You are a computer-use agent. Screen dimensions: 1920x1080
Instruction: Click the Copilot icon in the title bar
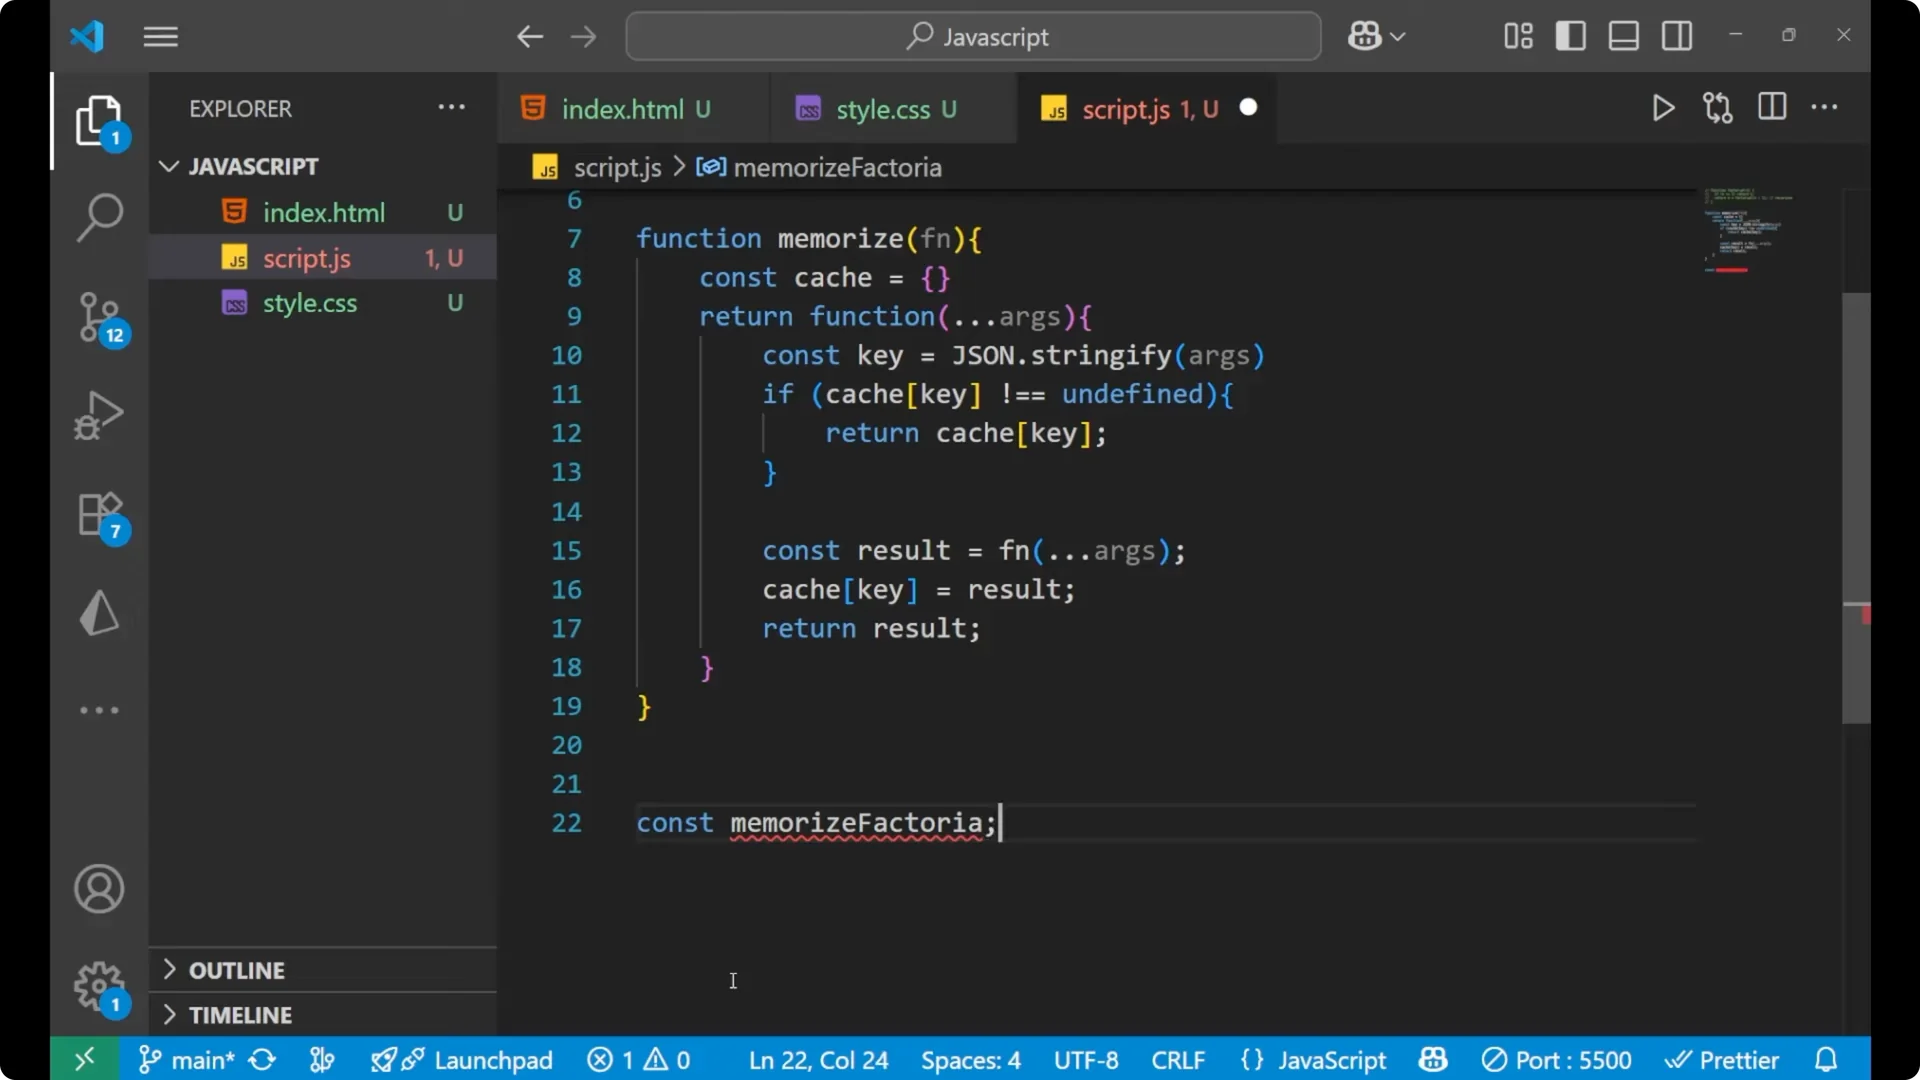[1365, 35]
